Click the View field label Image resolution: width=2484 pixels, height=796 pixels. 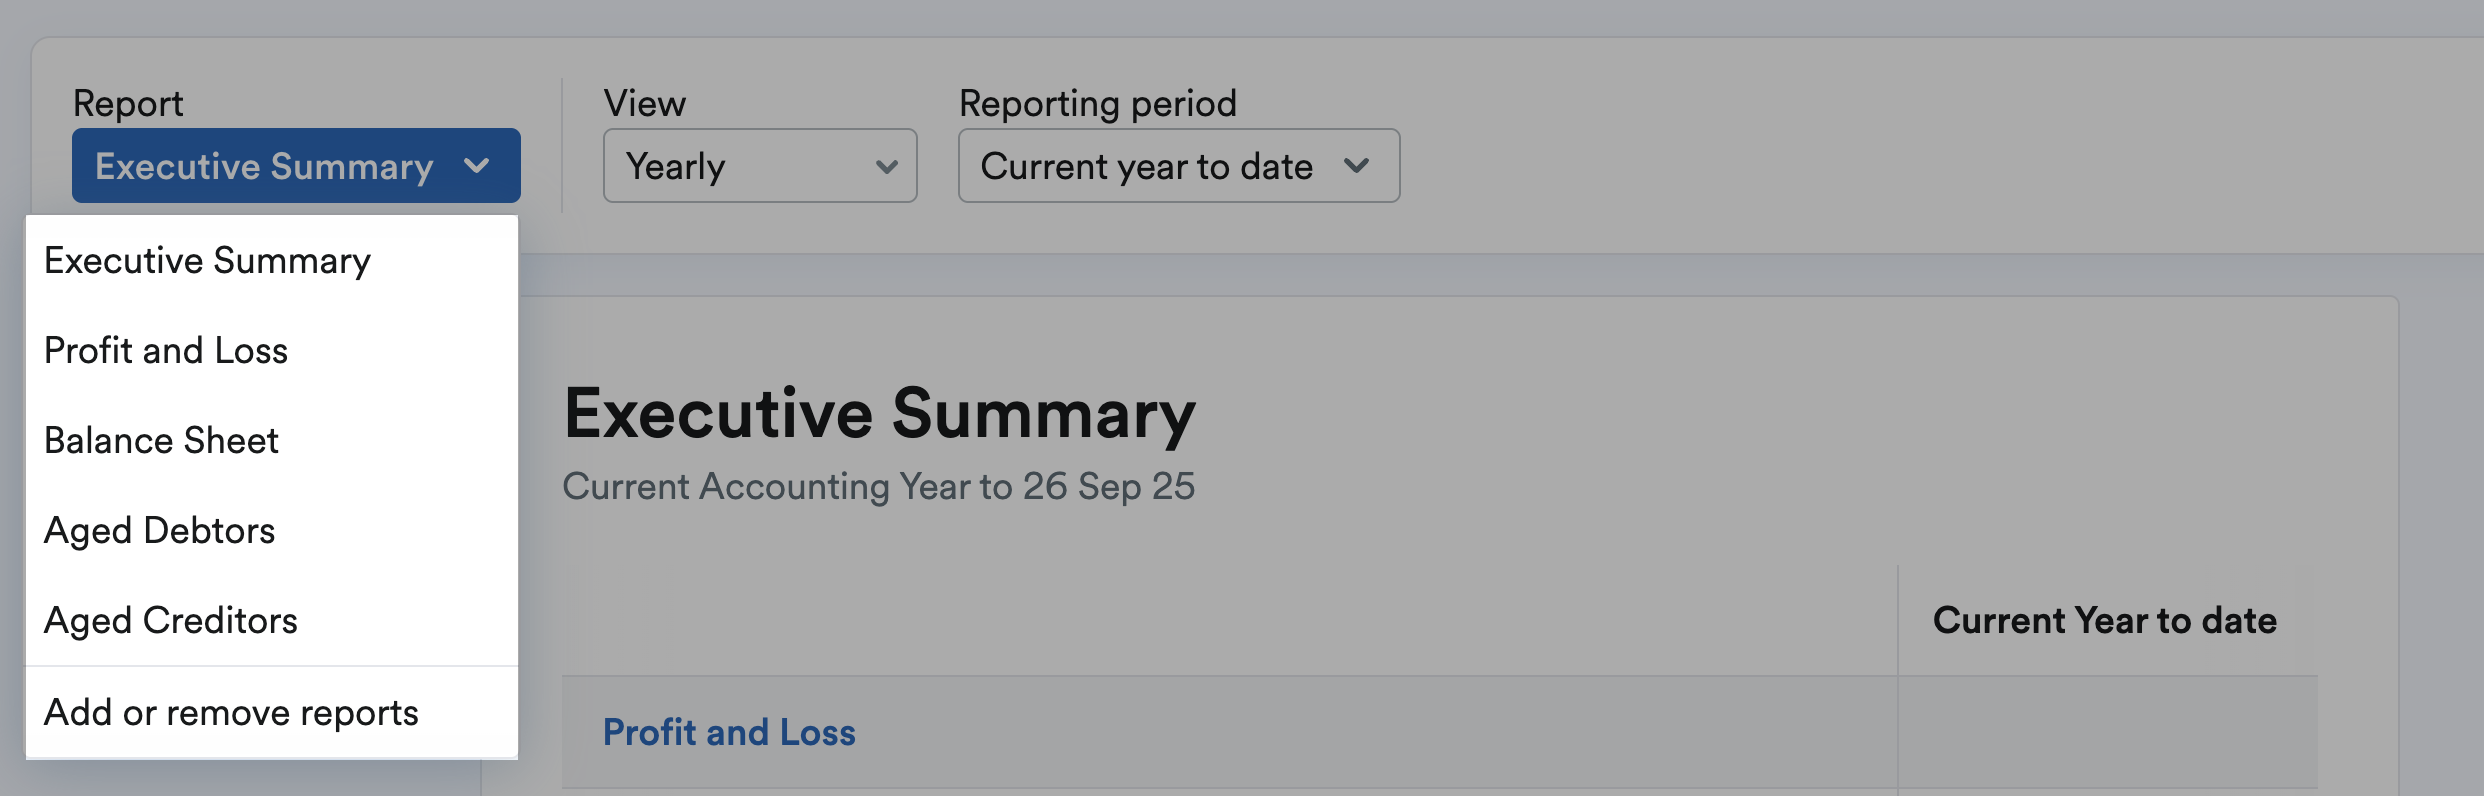[643, 102]
